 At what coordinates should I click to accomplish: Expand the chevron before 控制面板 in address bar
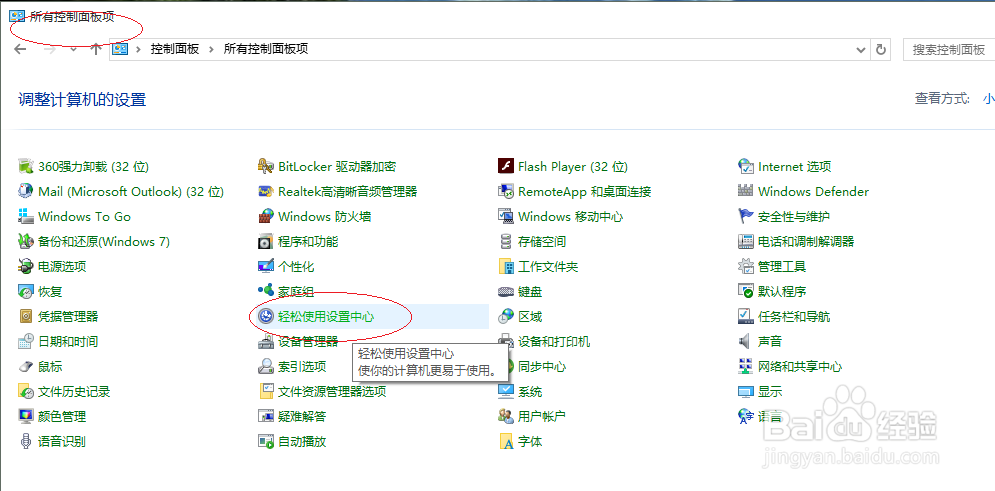(138, 49)
